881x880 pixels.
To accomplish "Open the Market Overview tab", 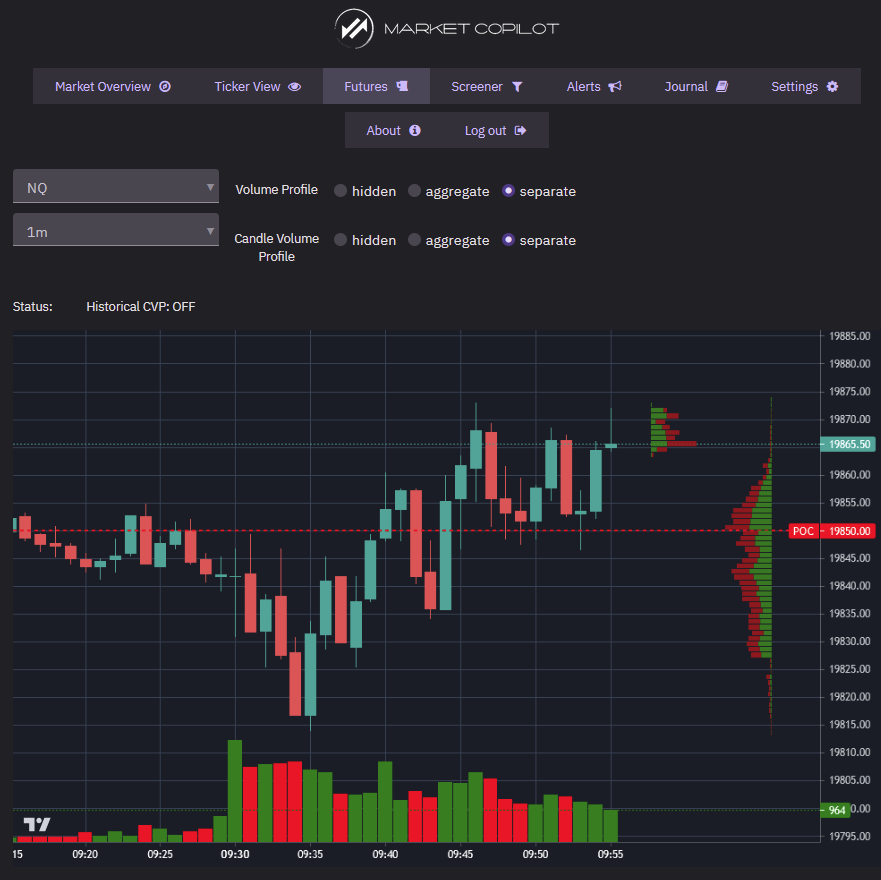I will click(113, 87).
